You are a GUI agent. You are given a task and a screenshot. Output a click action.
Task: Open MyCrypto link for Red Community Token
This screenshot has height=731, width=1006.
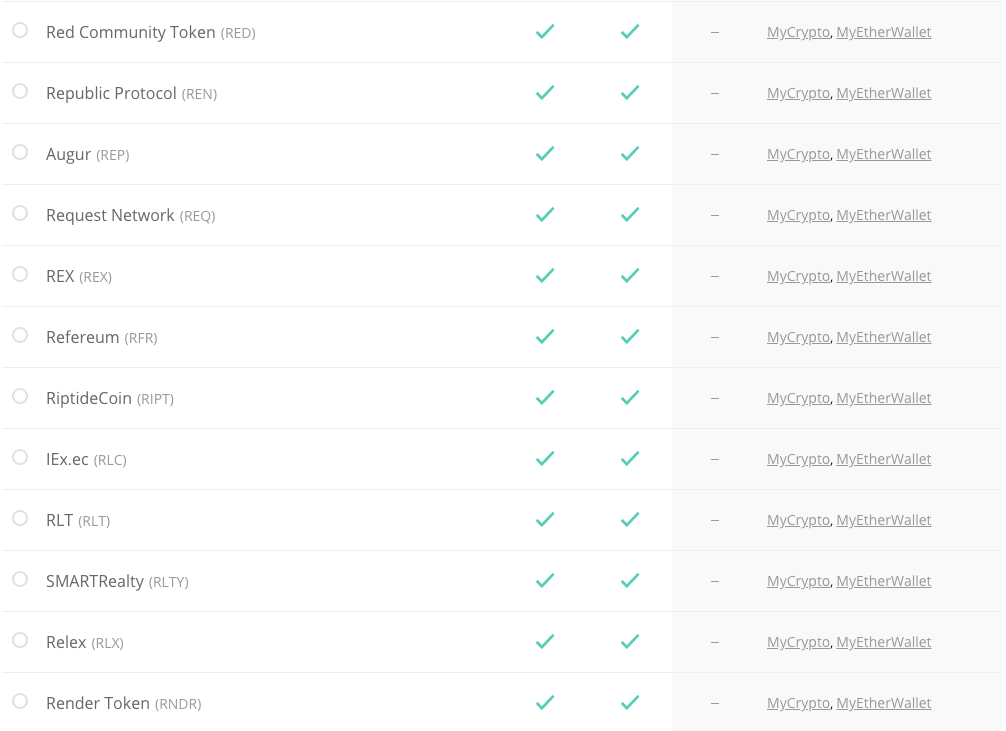pos(798,32)
